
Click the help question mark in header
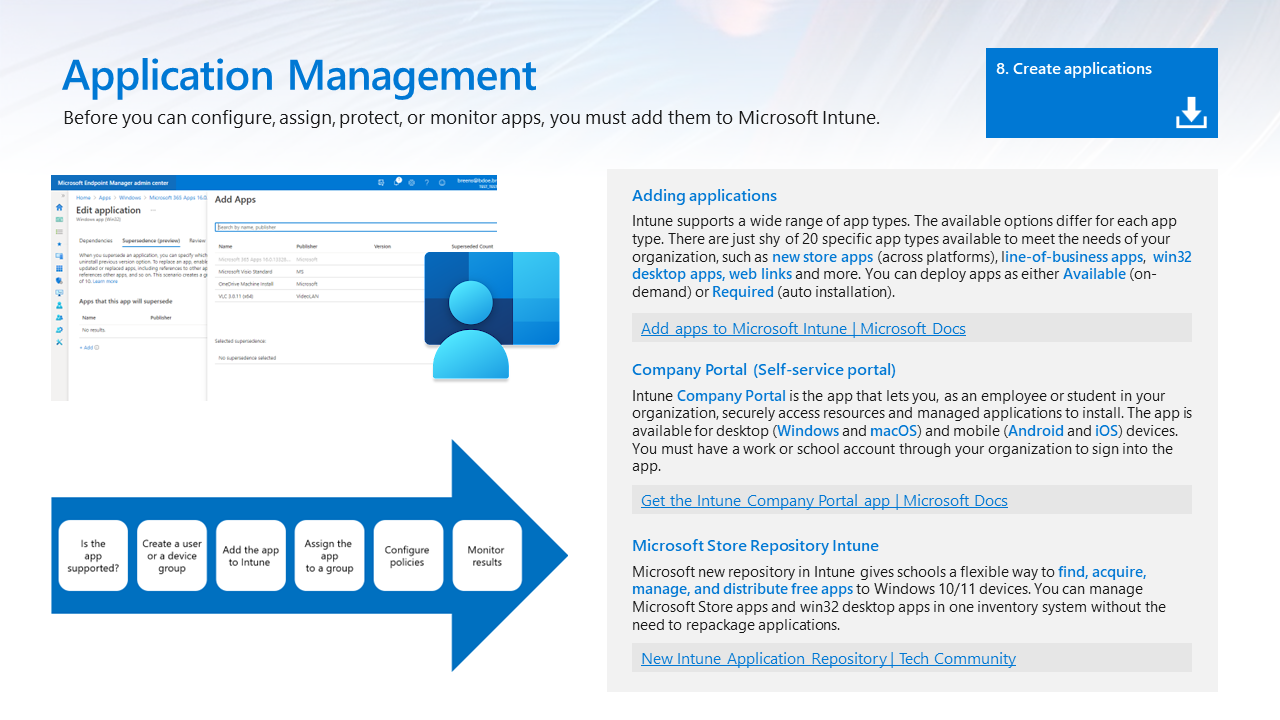coord(427,183)
